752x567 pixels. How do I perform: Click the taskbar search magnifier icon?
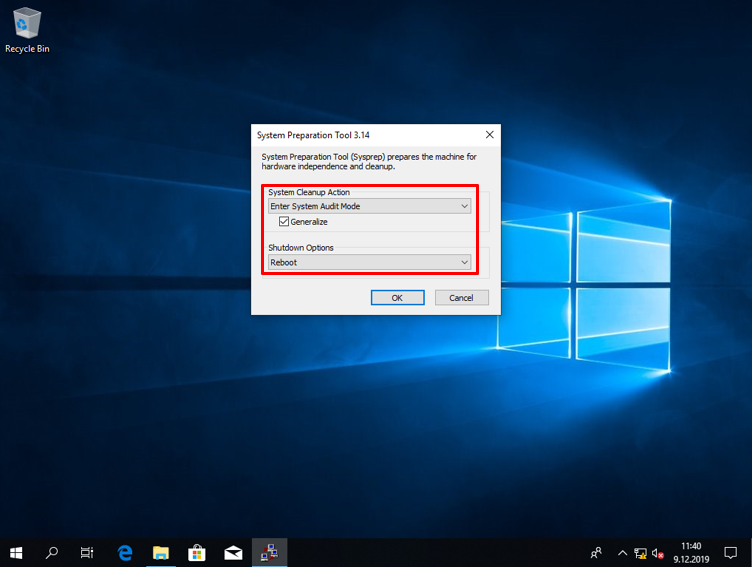point(52,553)
